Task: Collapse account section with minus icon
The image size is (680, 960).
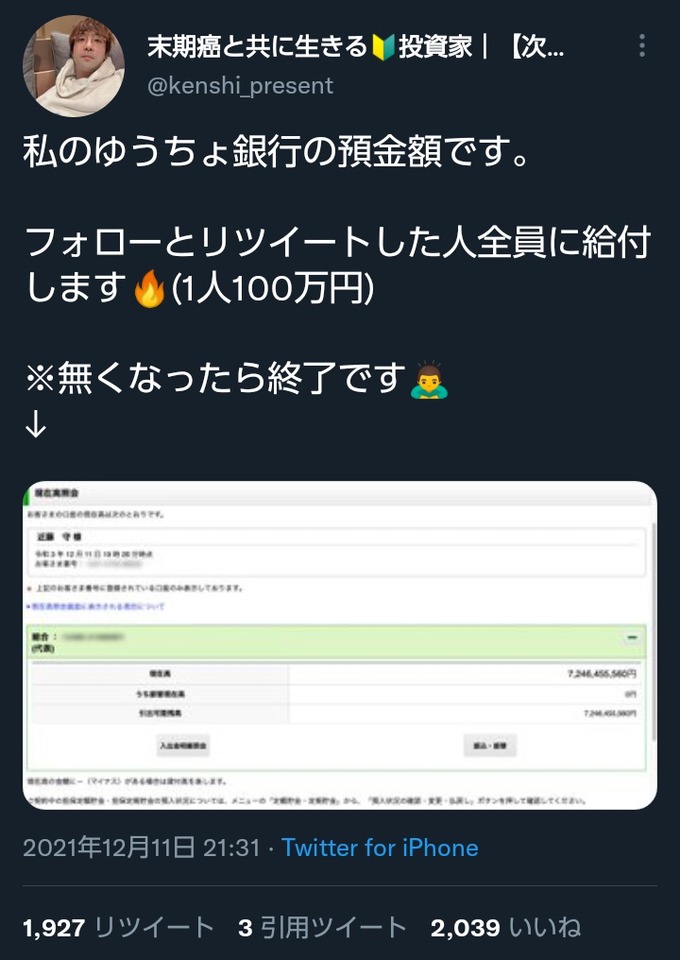Action: point(632,638)
